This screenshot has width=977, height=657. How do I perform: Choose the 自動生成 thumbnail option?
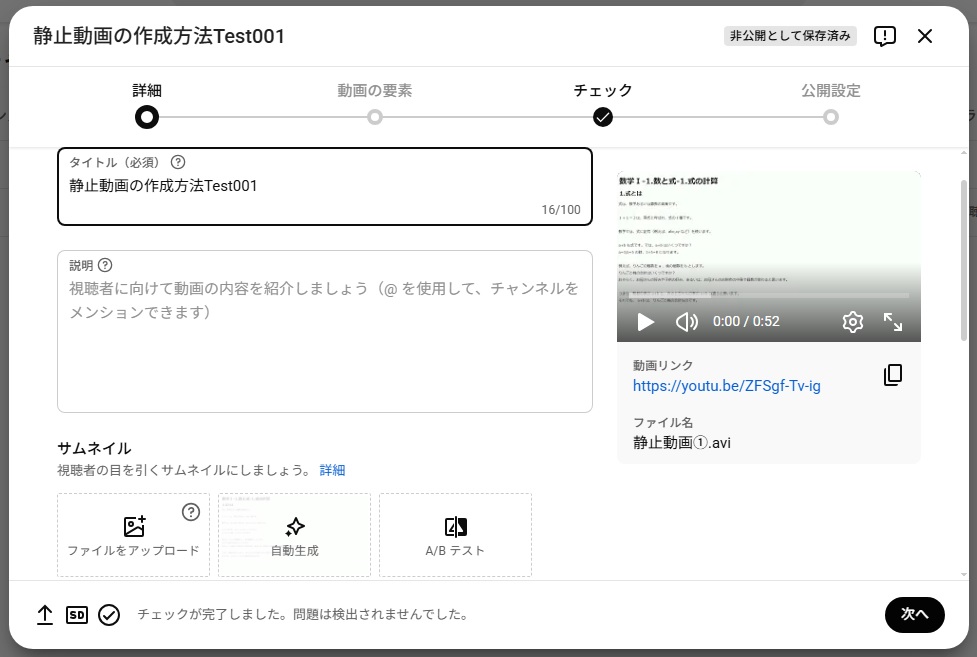(x=294, y=535)
